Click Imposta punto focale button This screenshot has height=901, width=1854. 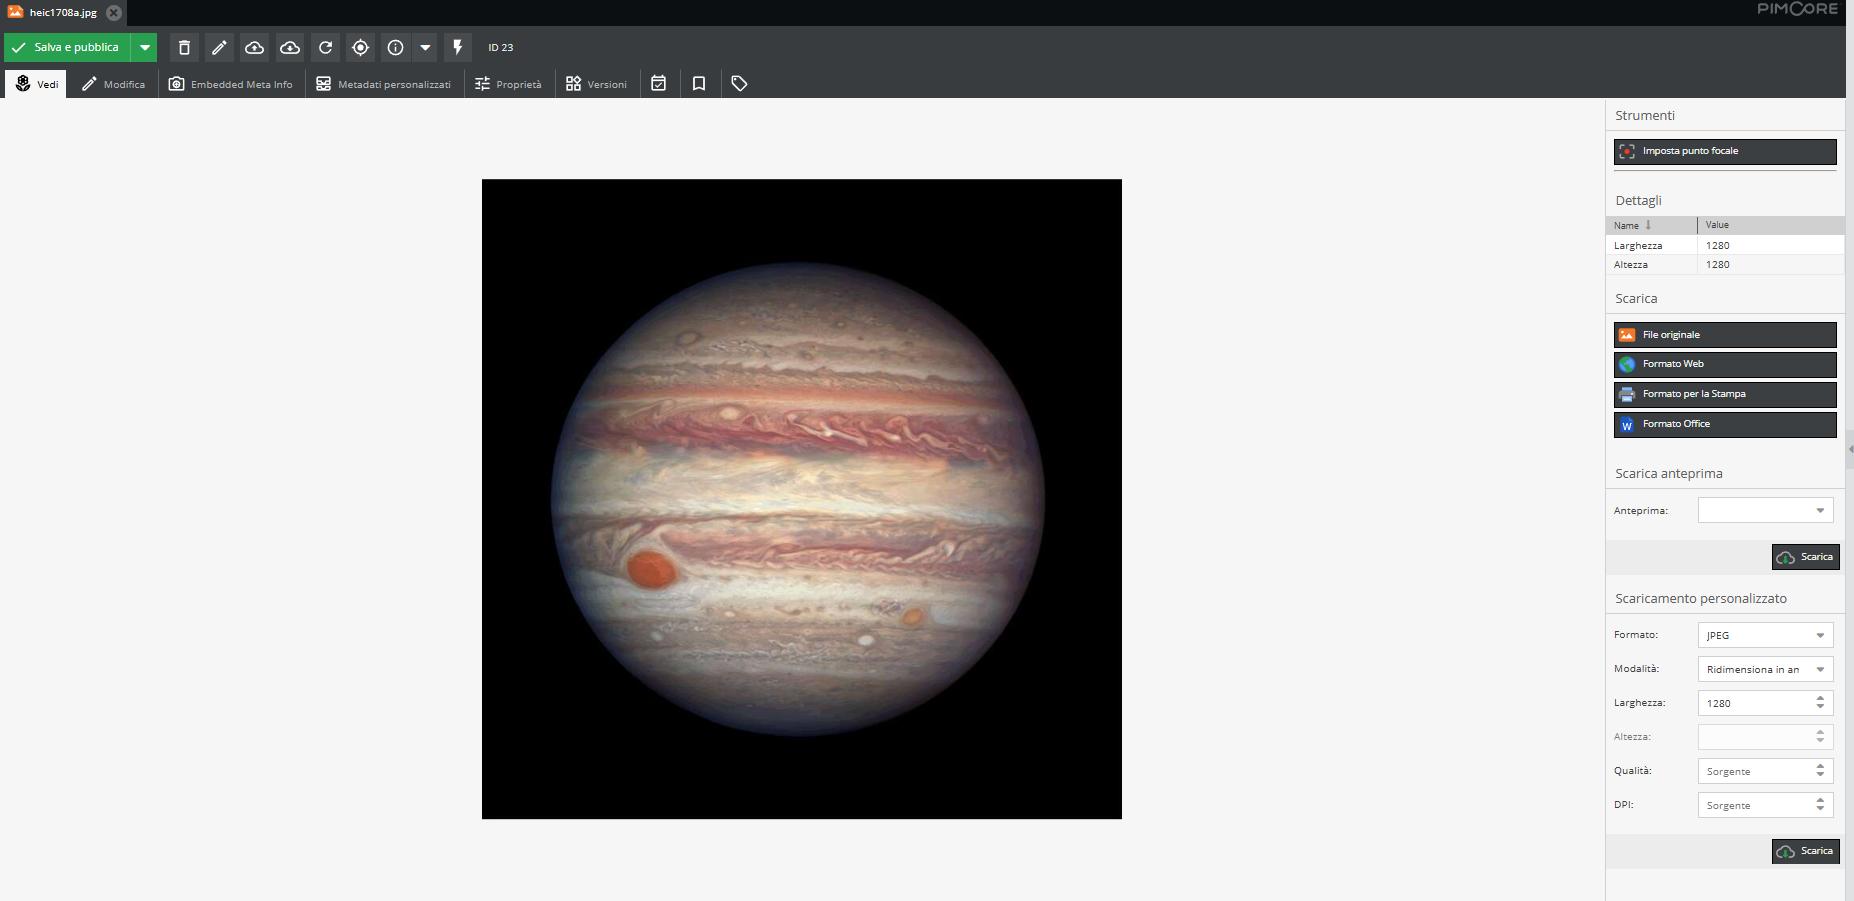(1724, 152)
